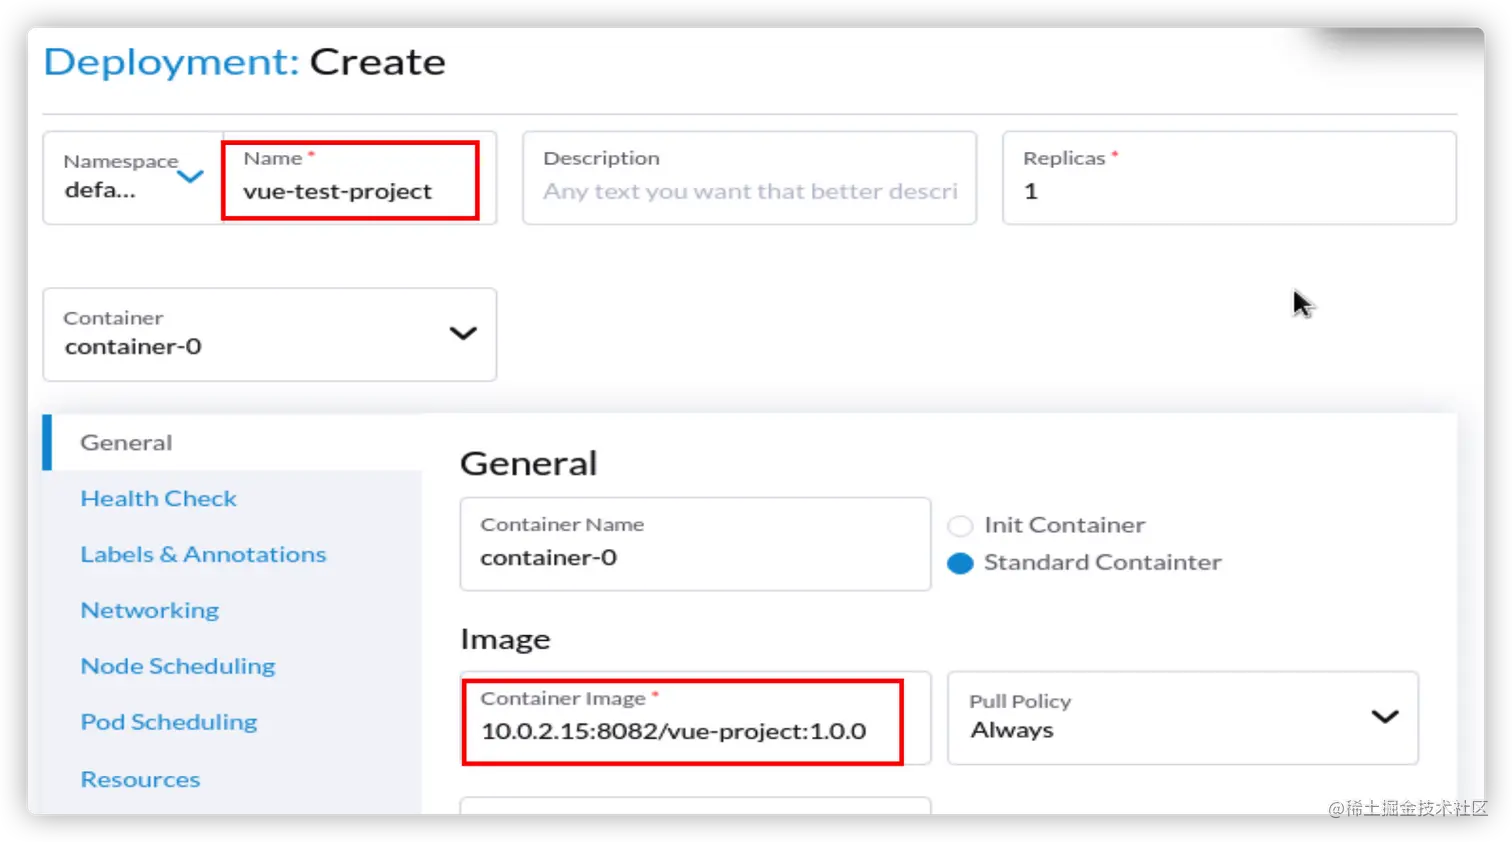The height and width of the screenshot is (842, 1512).
Task: Open the Namespace dropdown chevron
Action: click(x=190, y=177)
